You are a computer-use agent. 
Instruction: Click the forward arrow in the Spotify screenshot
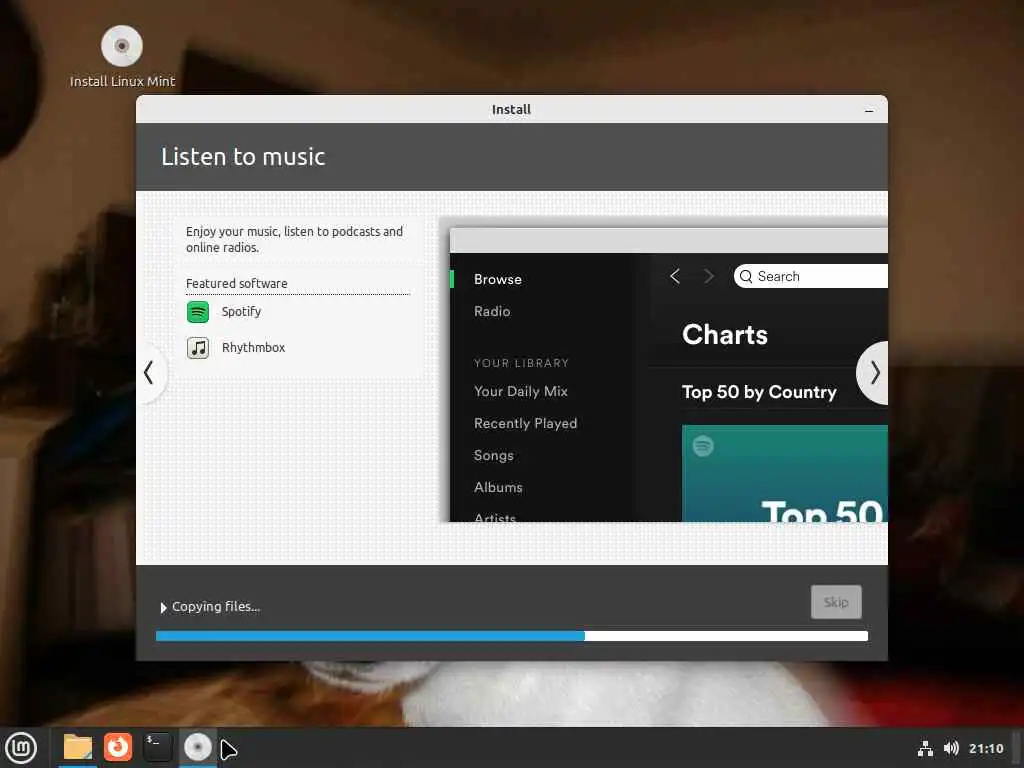pyautogui.click(x=709, y=276)
